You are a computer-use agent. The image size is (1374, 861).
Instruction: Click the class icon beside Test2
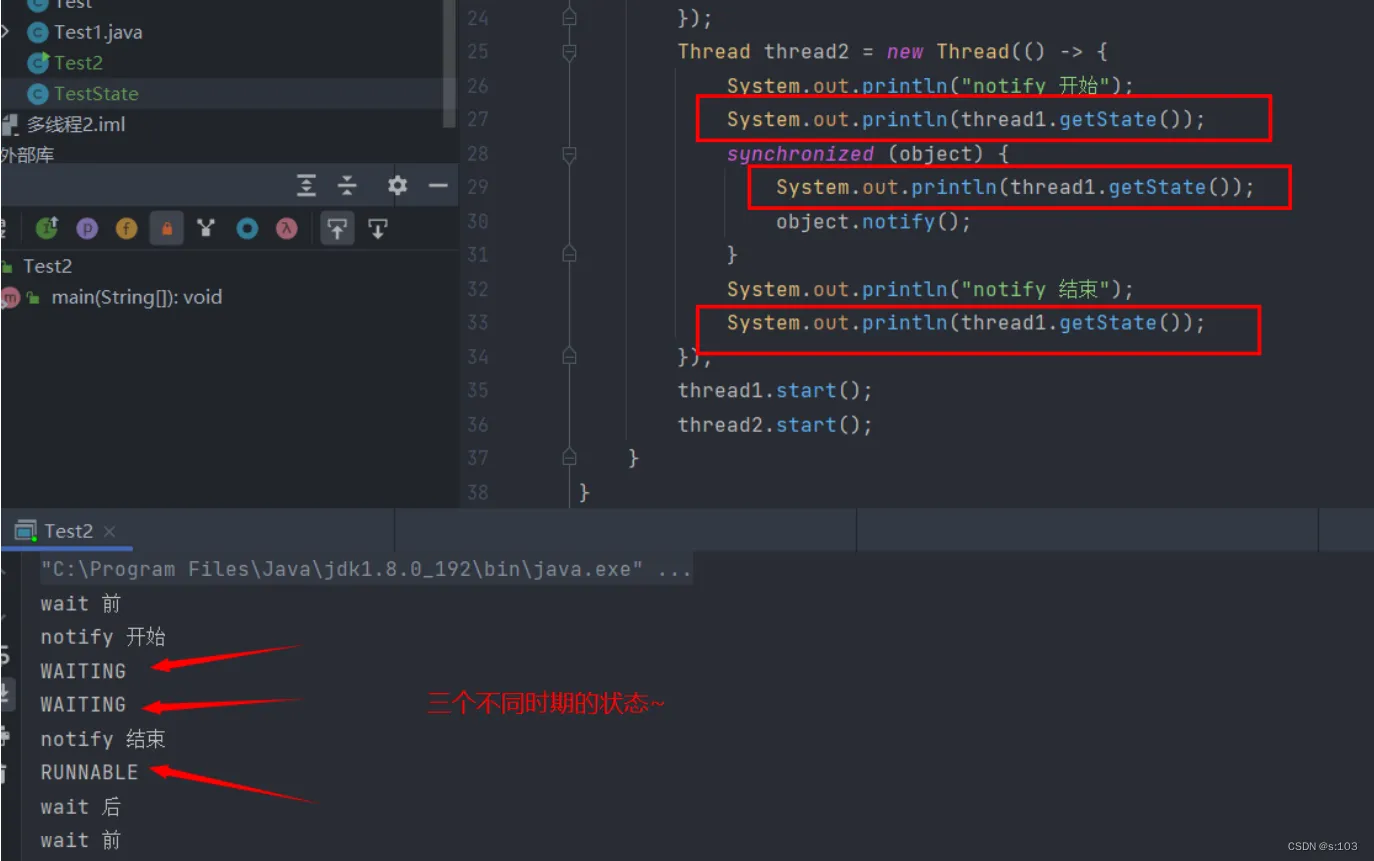coord(38,62)
